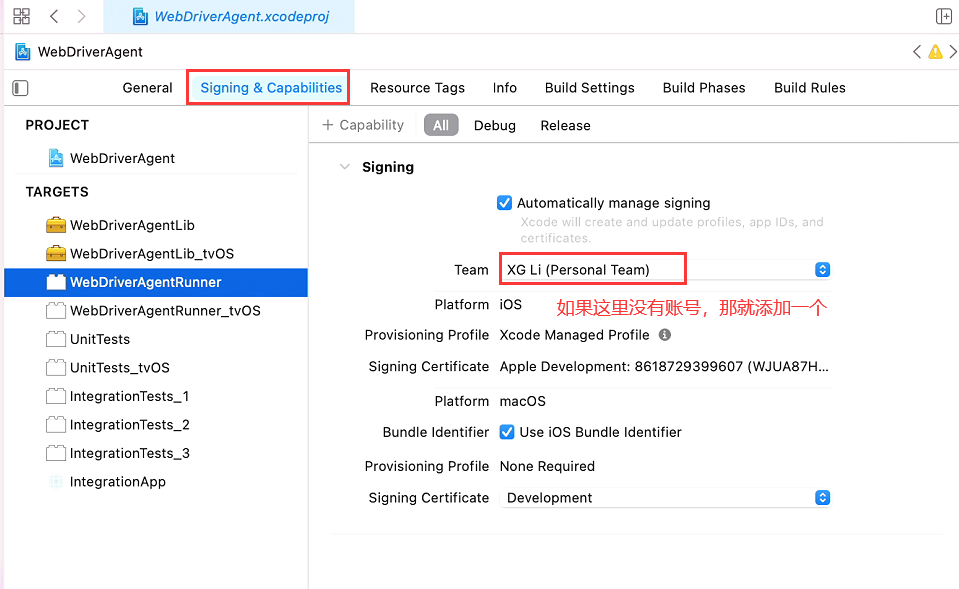959x589 pixels.
Task: Disable Automatically manage signing
Action: 505,202
